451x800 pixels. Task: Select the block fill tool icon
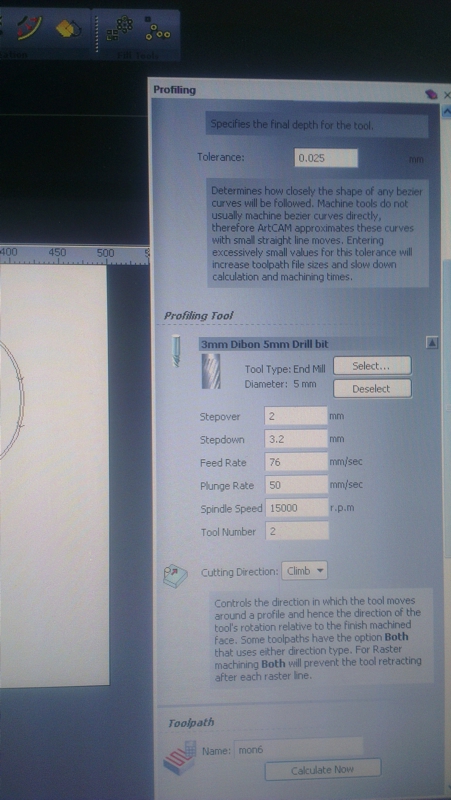point(119,29)
